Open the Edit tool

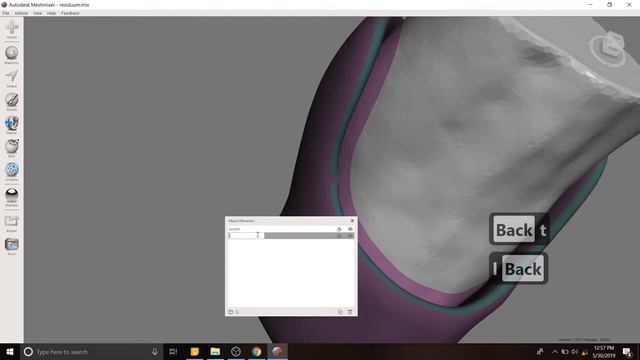click(x=11, y=148)
